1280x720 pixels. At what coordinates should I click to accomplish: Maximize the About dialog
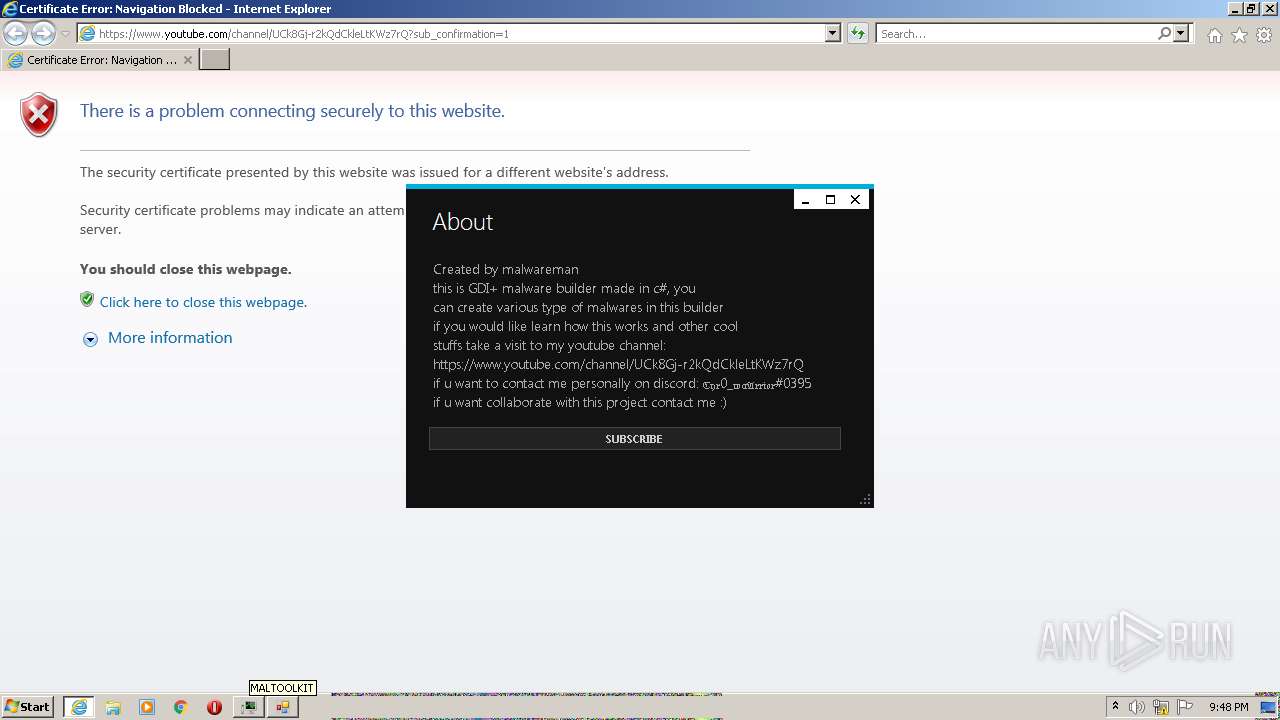(830, 200)
